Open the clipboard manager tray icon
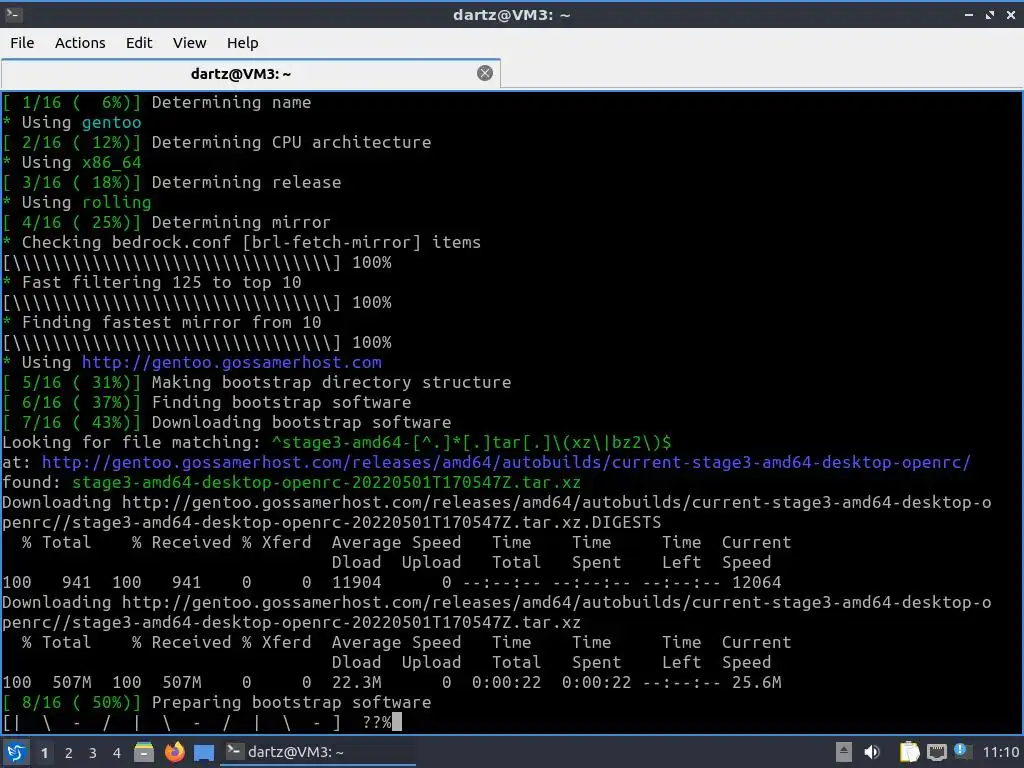The width and height of the screenshot is (1024, 768). [909, 752]
